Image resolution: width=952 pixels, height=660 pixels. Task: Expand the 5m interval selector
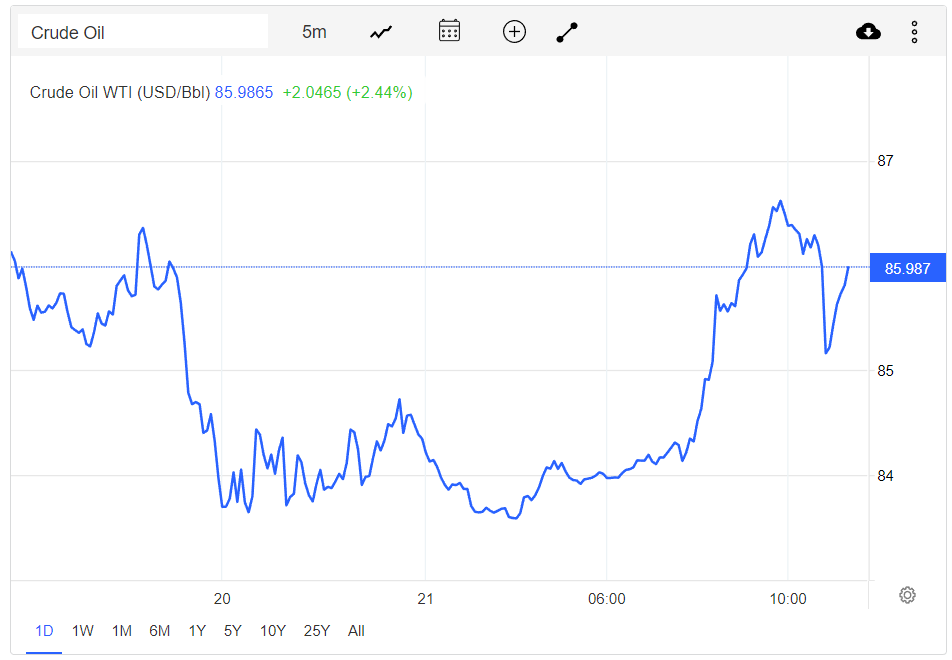(314, 32)
